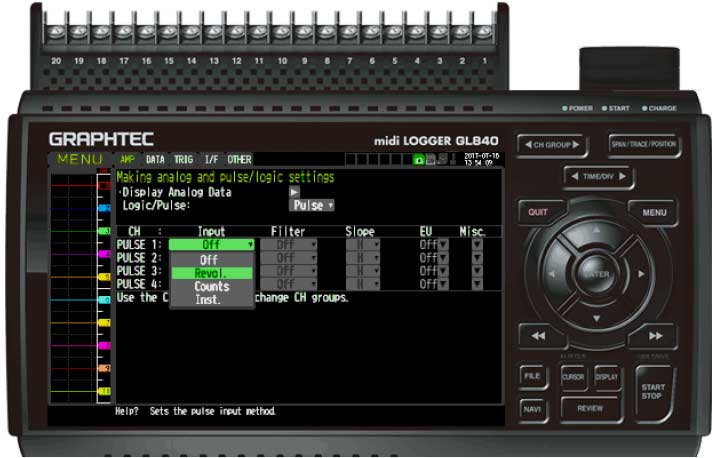Click the down arrow direction key

click(x=596, y=319)
